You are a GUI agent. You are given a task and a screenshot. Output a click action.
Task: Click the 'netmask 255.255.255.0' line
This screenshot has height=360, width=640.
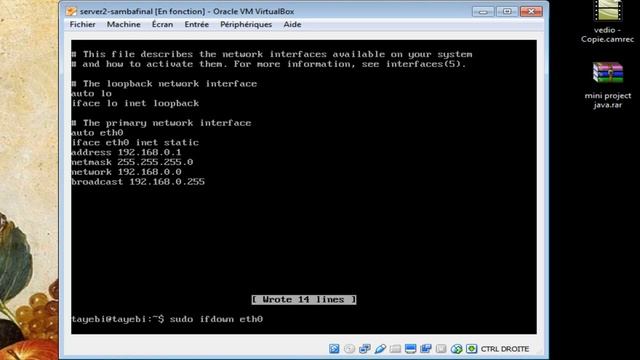point(132,162)
